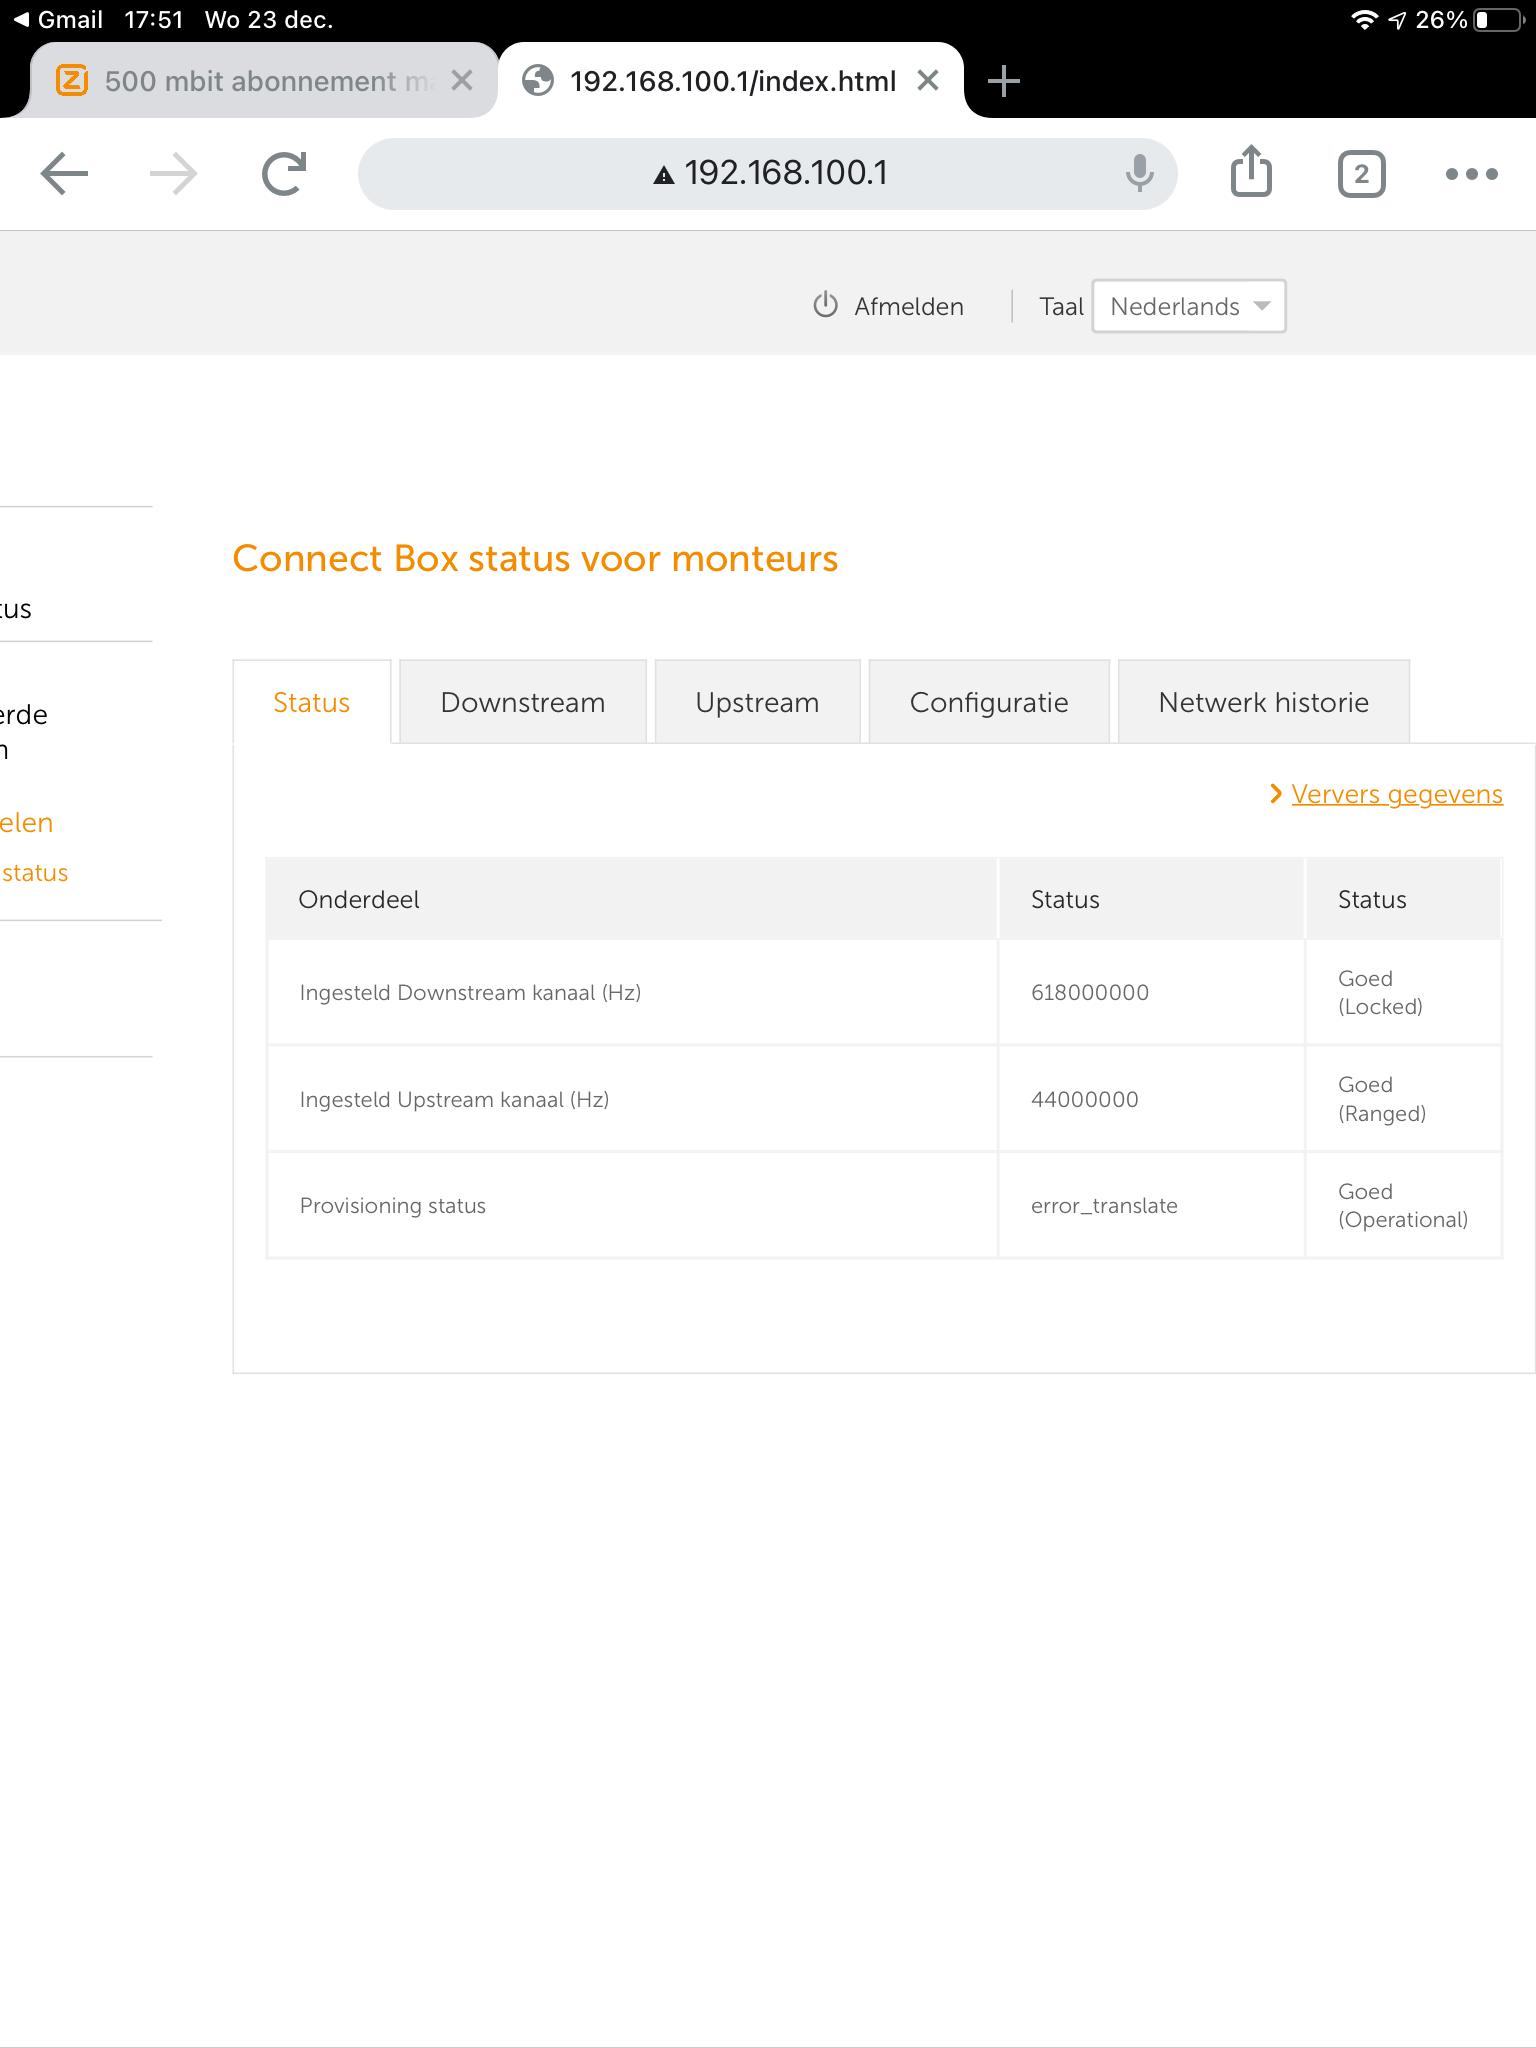
Task: Add a new browser tab
Action: [x=1003, y=81]
